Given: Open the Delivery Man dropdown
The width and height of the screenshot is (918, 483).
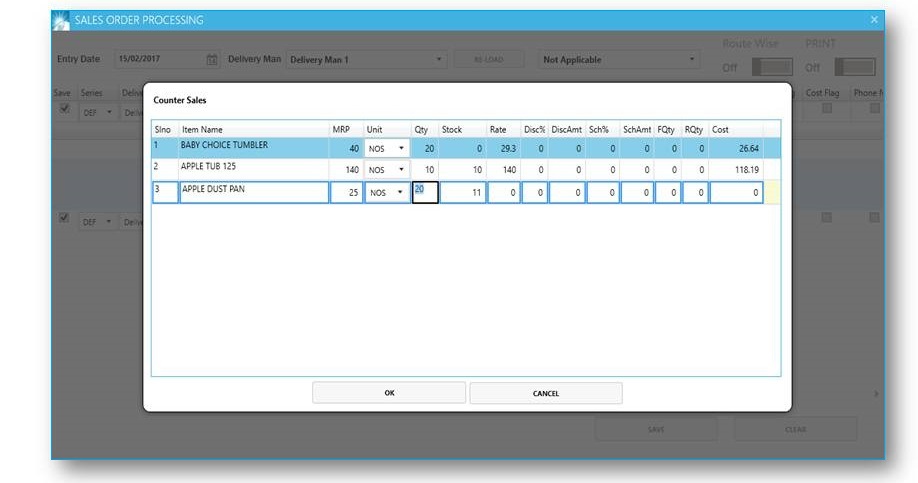Looking at the screenshot, I should 439,60.
